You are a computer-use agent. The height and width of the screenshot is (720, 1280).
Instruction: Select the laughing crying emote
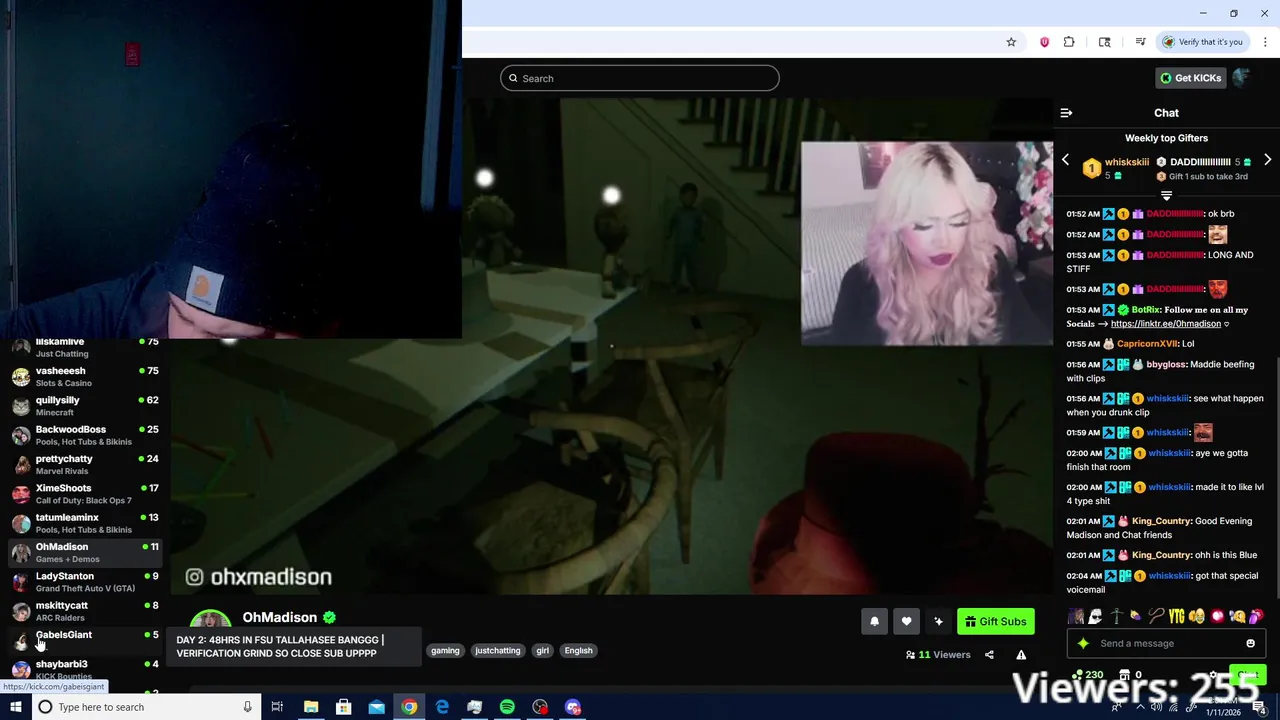[1196, 616]
